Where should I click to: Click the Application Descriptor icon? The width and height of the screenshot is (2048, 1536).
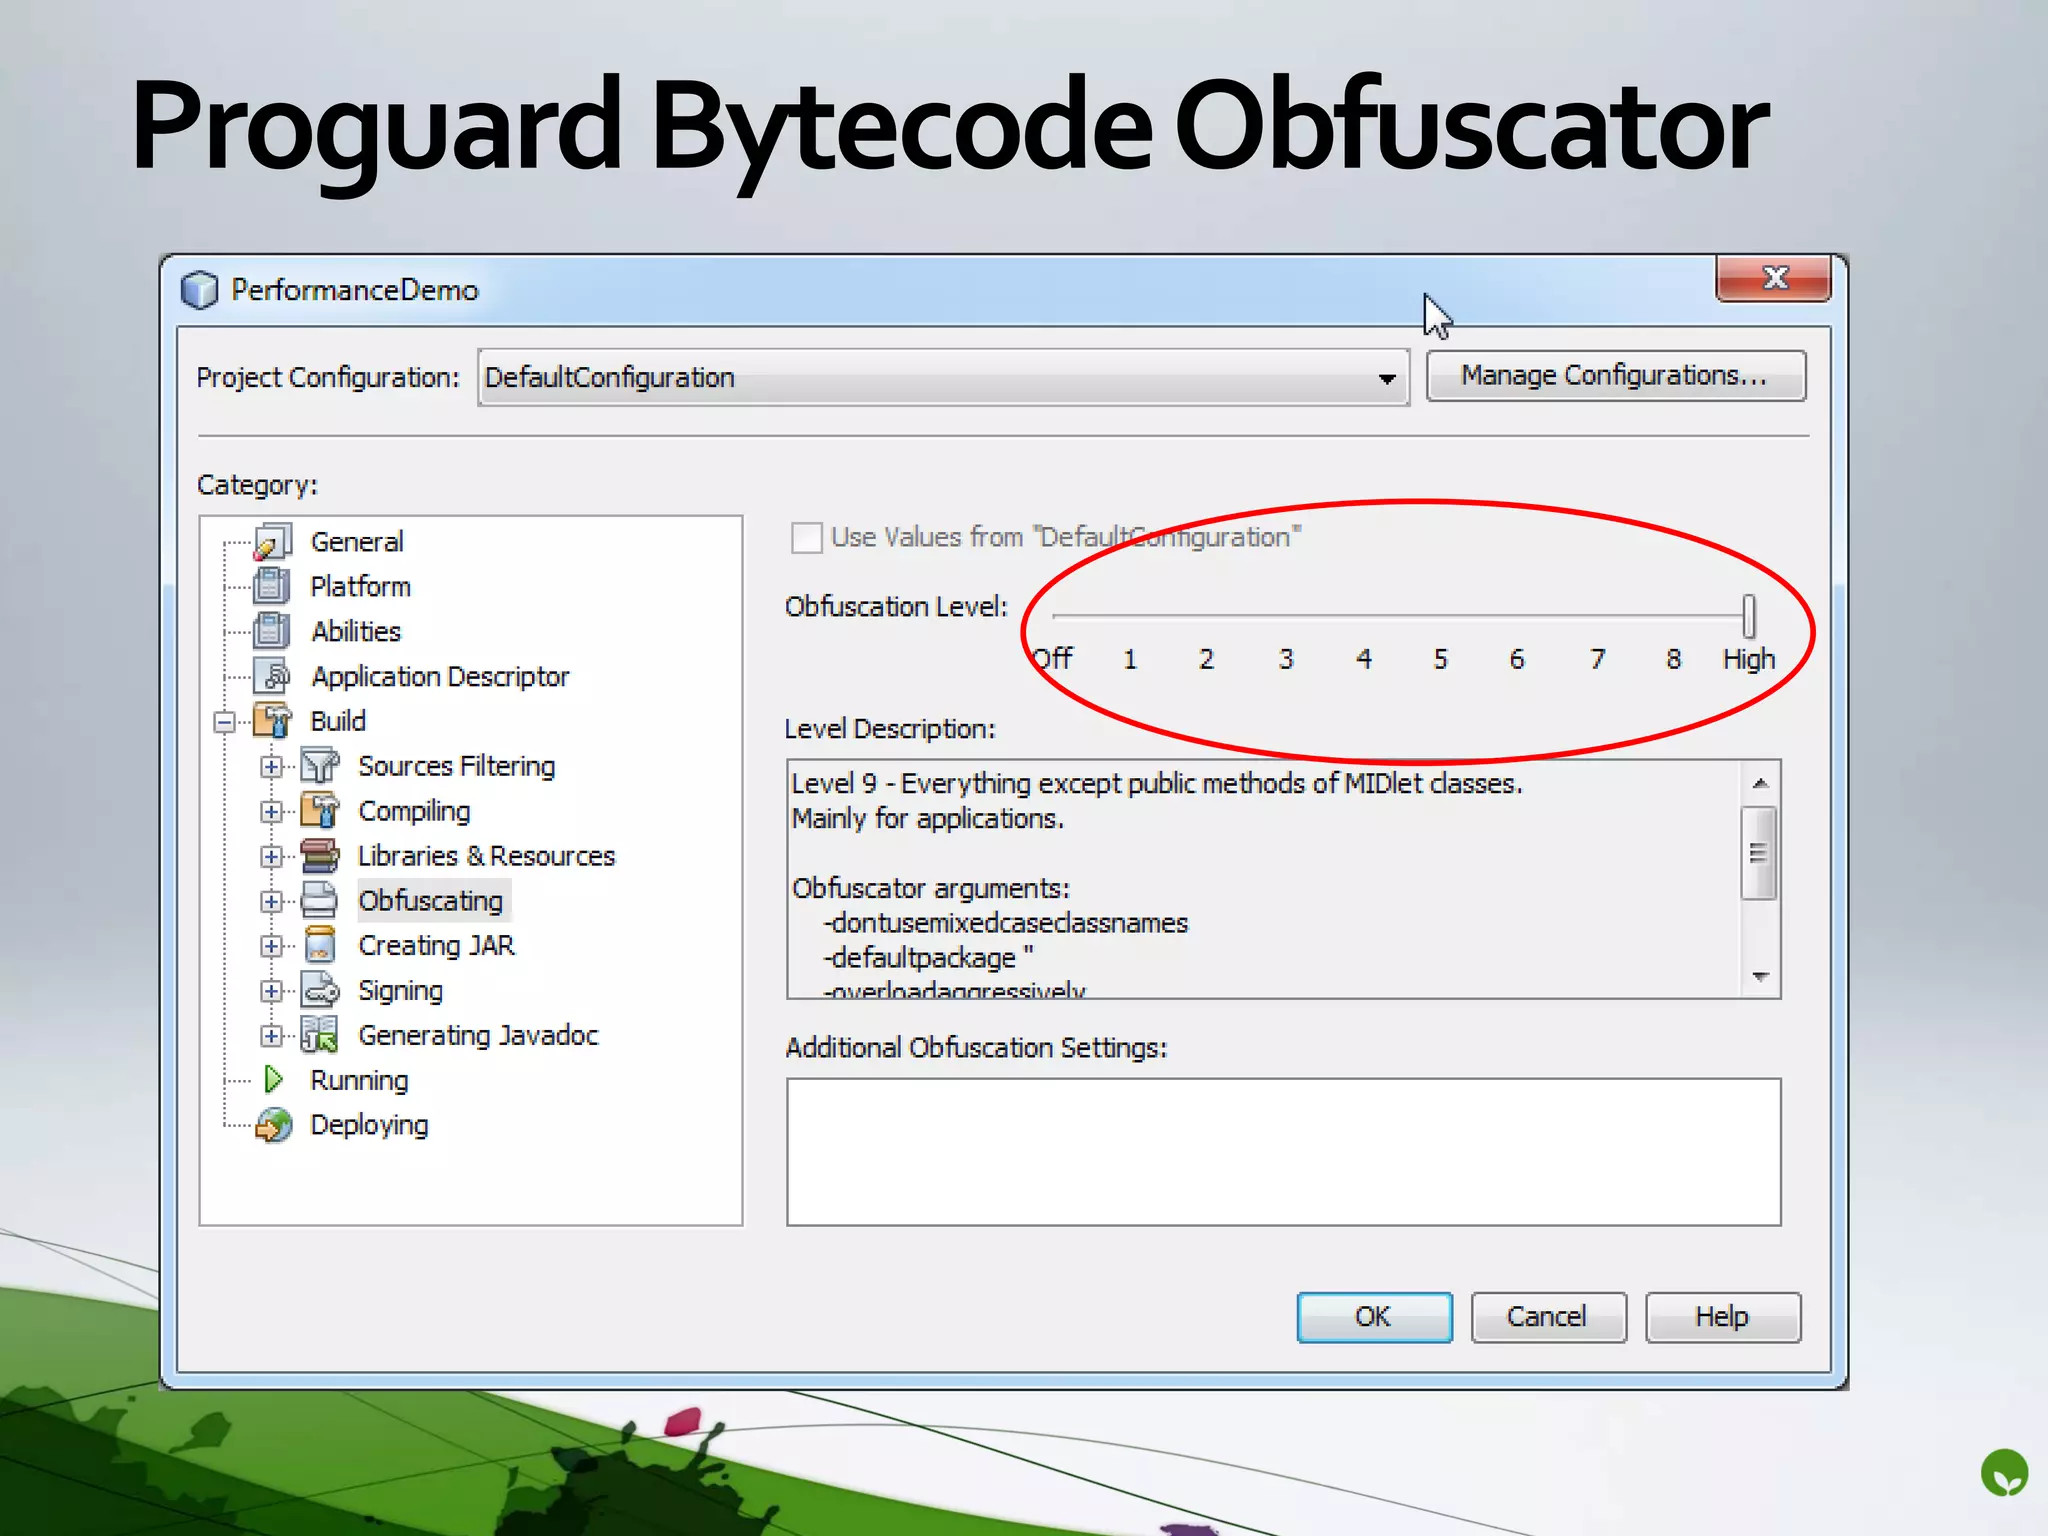point(272,676)
